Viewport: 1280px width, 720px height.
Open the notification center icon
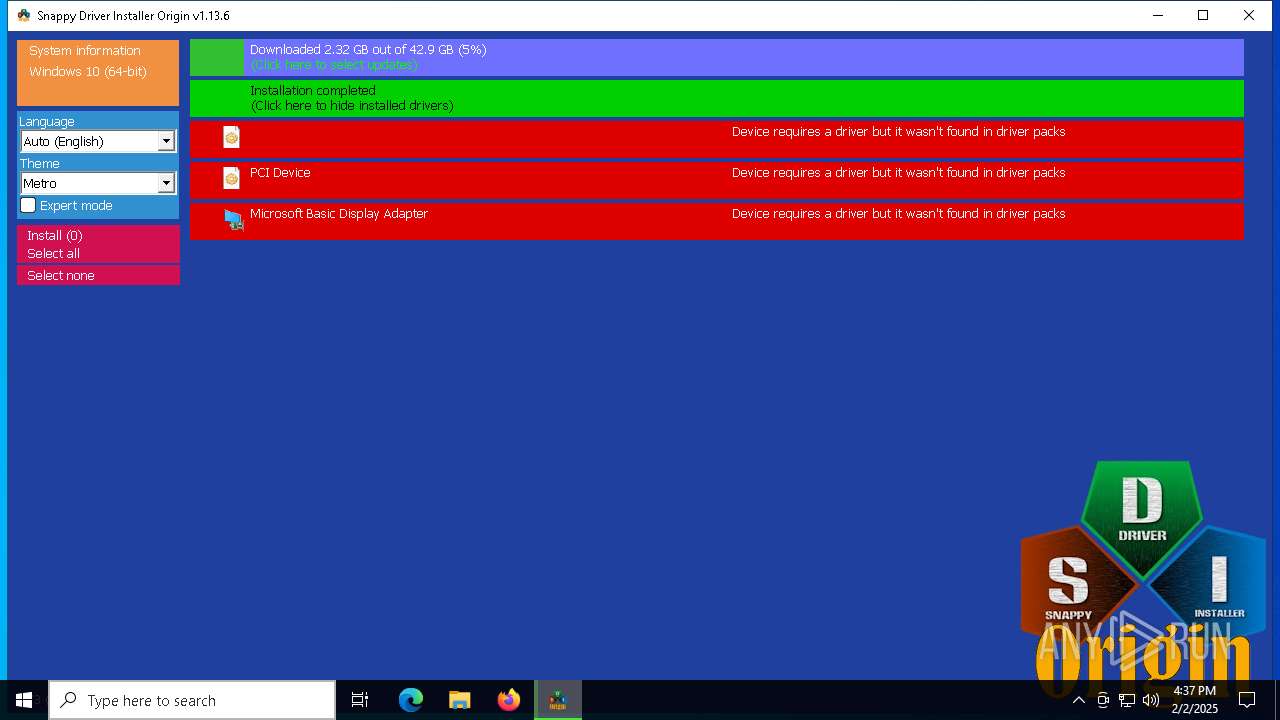pyautogui.click(x=1247, y=700)
